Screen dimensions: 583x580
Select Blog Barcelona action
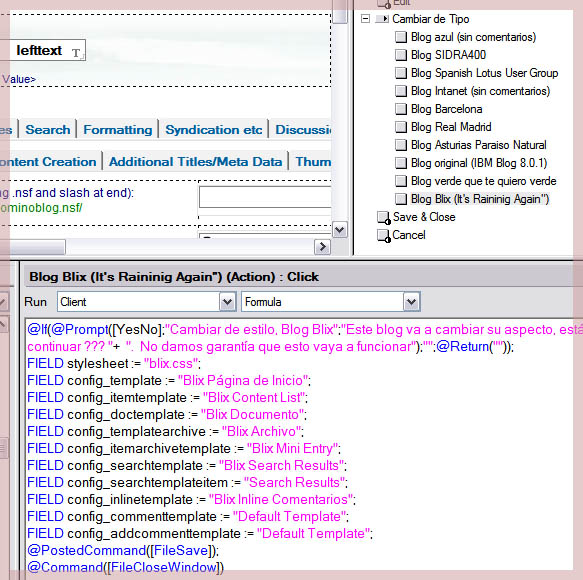(447, 109)
